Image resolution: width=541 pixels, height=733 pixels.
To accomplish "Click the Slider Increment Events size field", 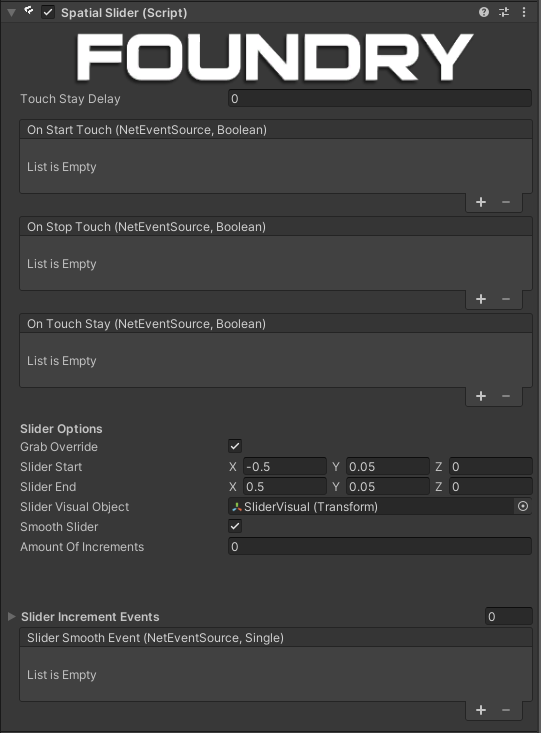I will pyautogui.click(x=508, y=617).
